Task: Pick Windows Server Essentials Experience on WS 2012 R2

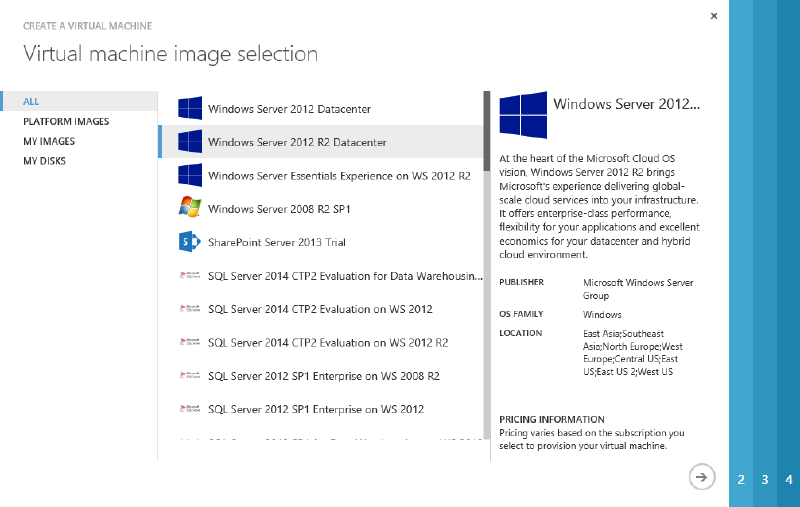Action: pyautogui.click(x=320, y=175)
